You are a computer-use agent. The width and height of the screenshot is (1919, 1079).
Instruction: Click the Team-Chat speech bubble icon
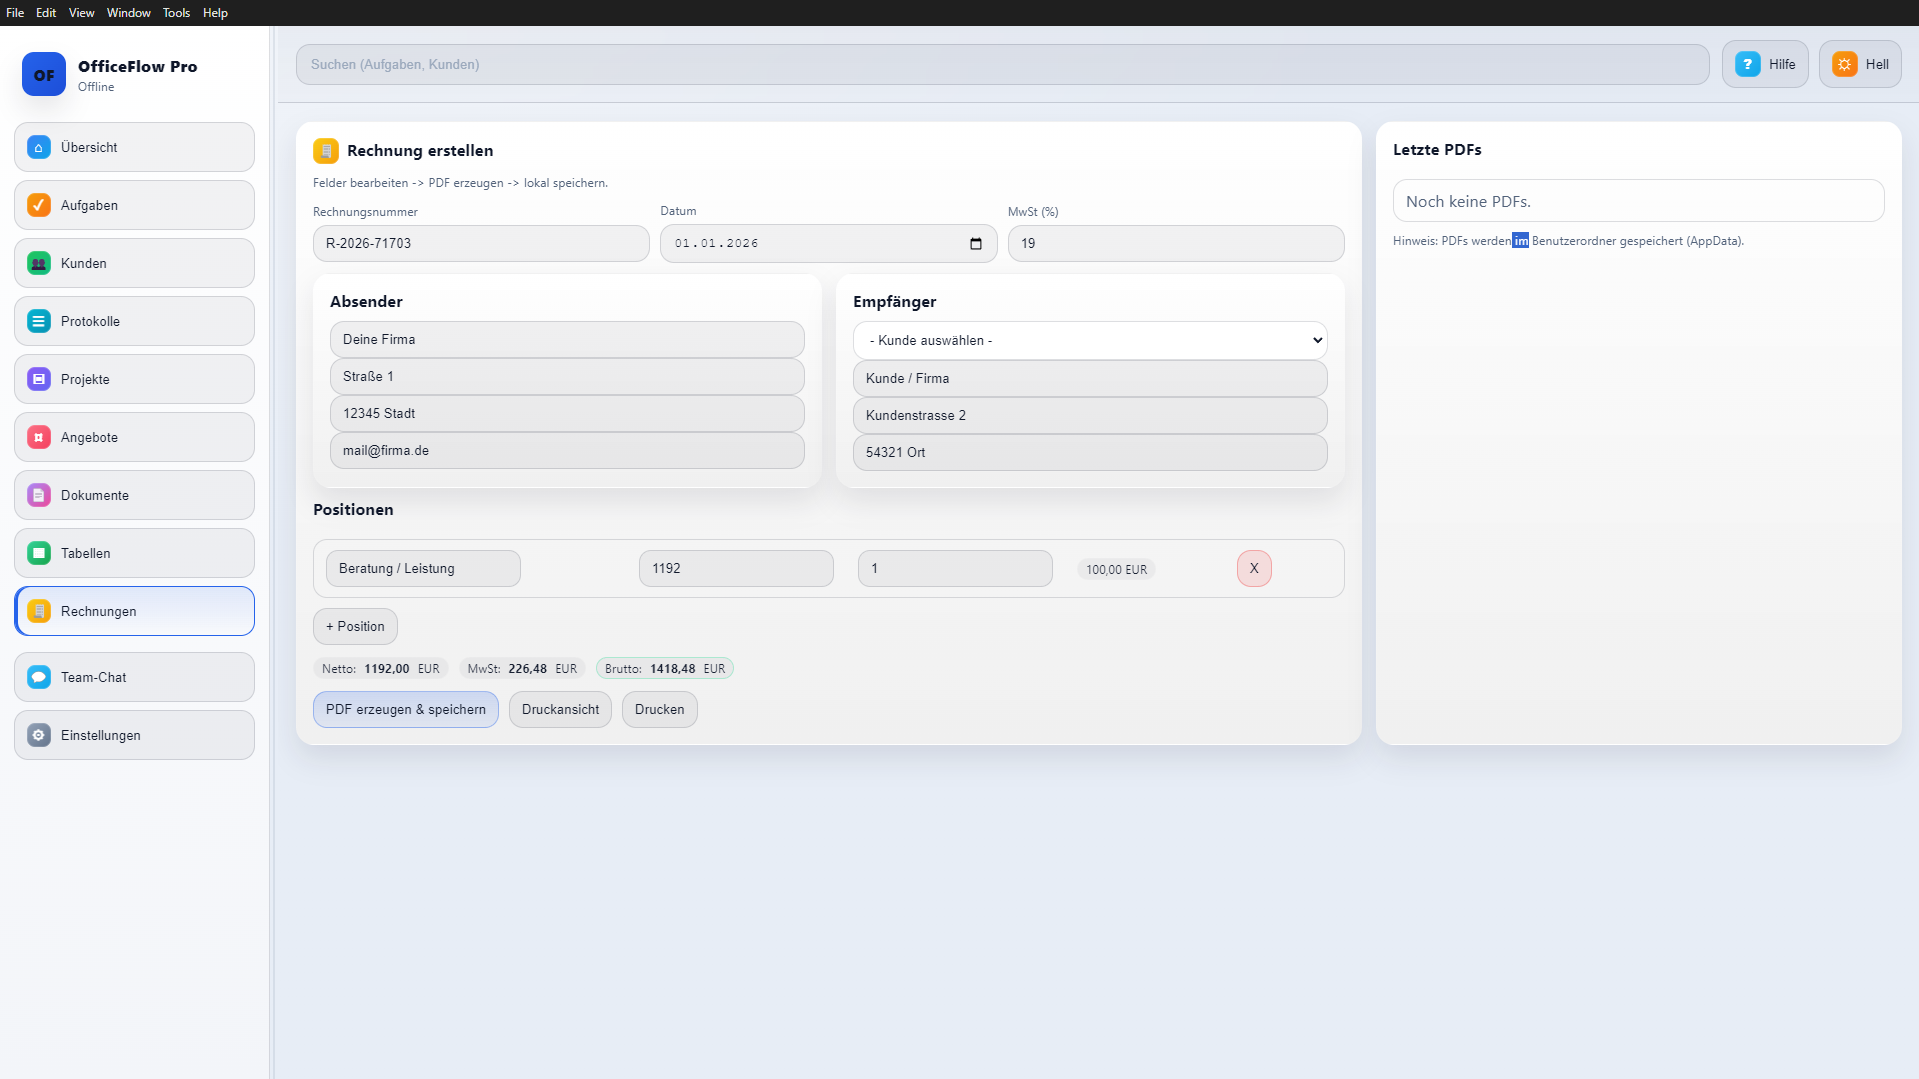(x=39, y=677)
